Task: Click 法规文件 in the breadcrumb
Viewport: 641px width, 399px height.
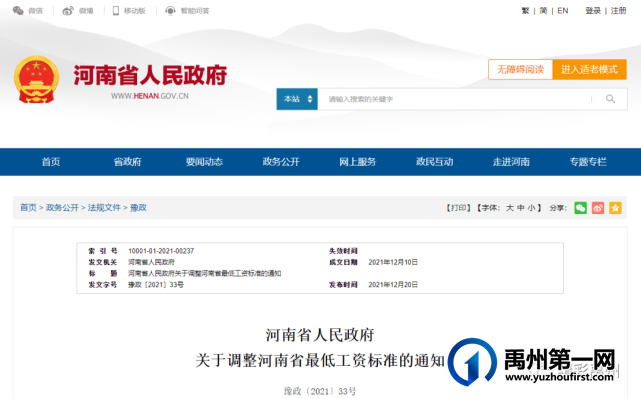Action: (104, 208)
